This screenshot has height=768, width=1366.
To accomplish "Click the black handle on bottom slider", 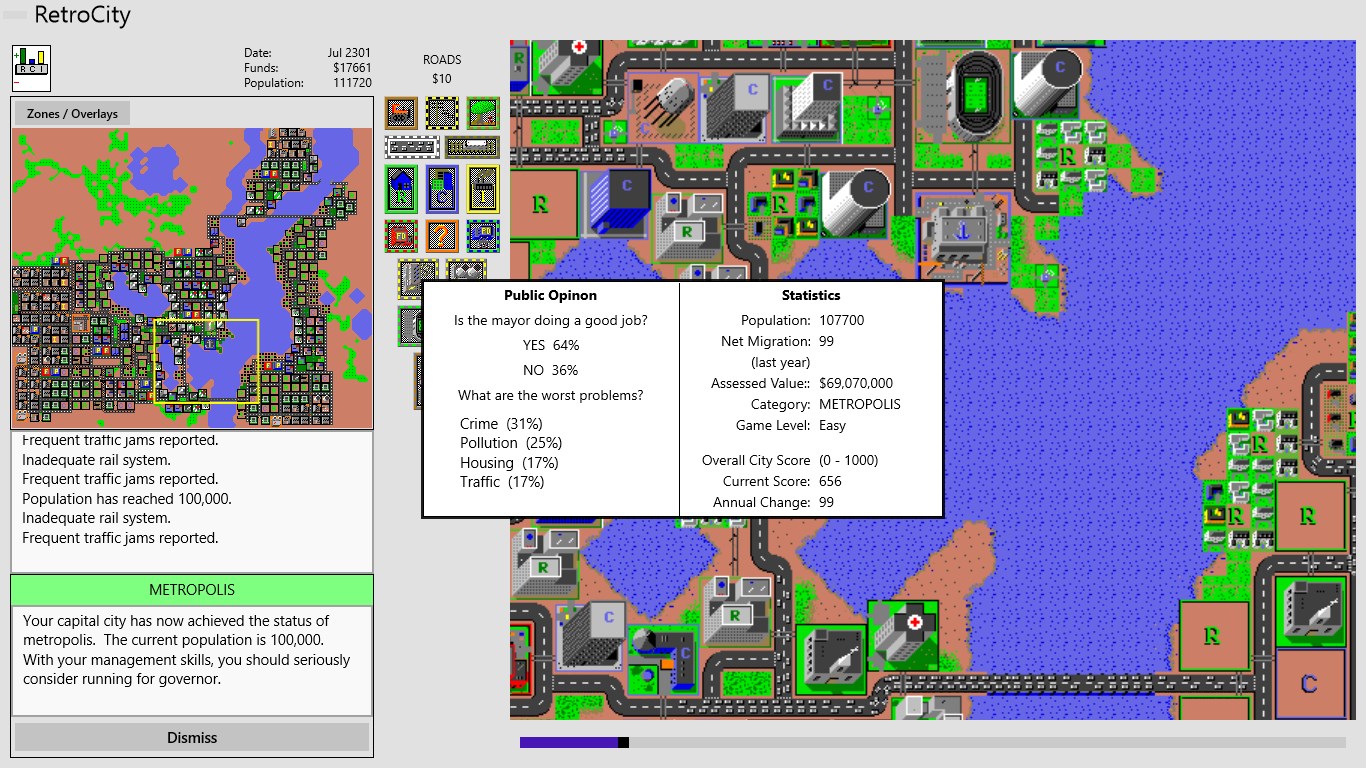I will (x=623, y=742).
